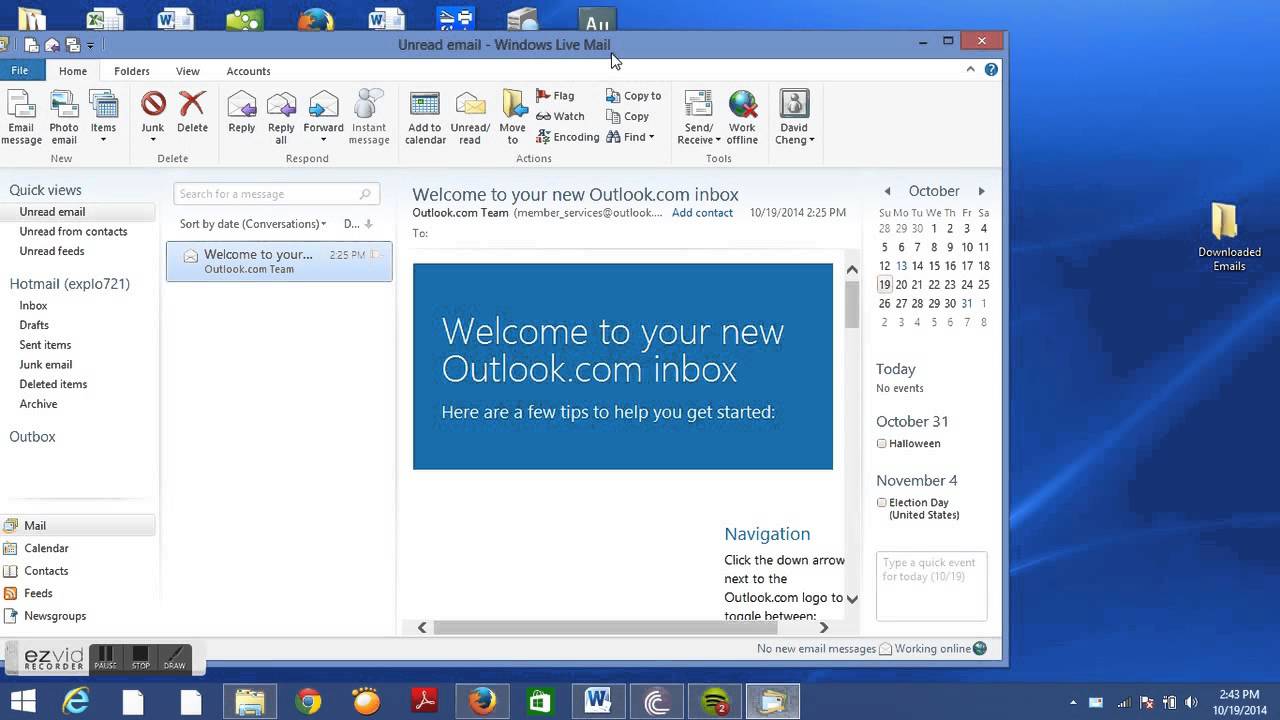Click the Windows Start button

(22, 702)
